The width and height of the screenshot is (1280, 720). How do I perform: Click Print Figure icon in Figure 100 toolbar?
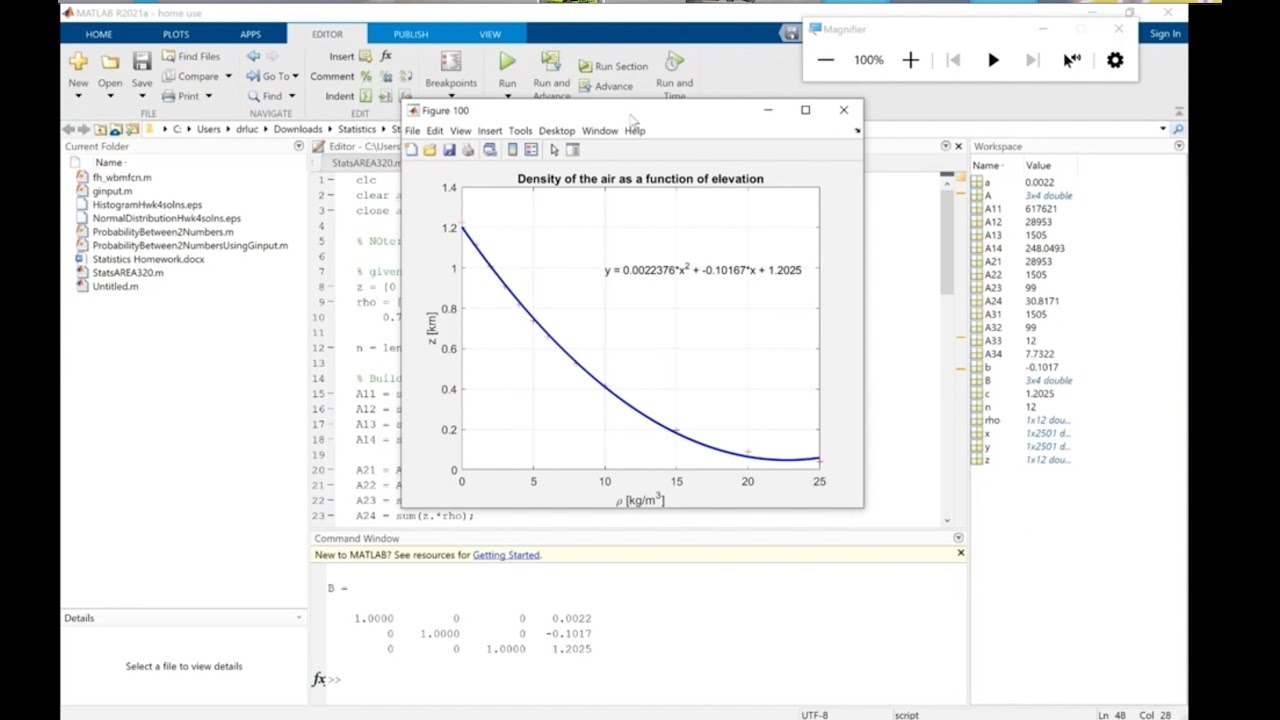[x=468, y=150]
